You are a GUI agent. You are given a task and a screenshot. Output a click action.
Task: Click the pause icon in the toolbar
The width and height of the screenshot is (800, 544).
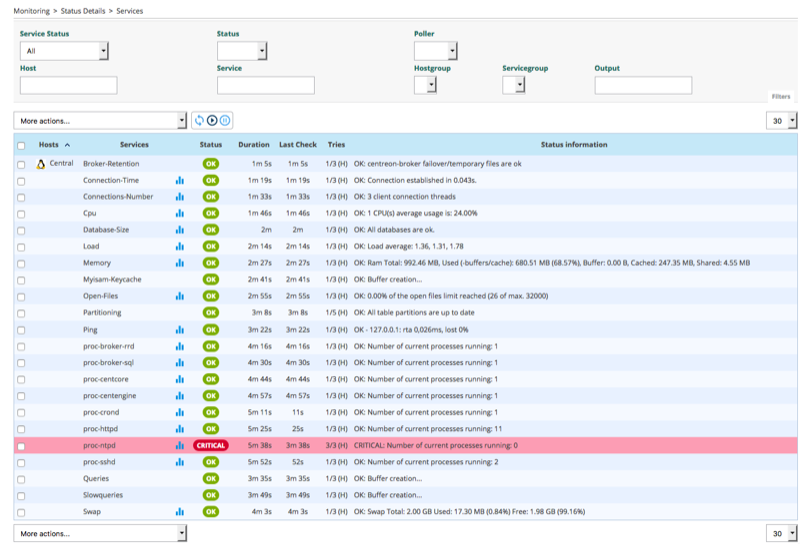point(225,121)
